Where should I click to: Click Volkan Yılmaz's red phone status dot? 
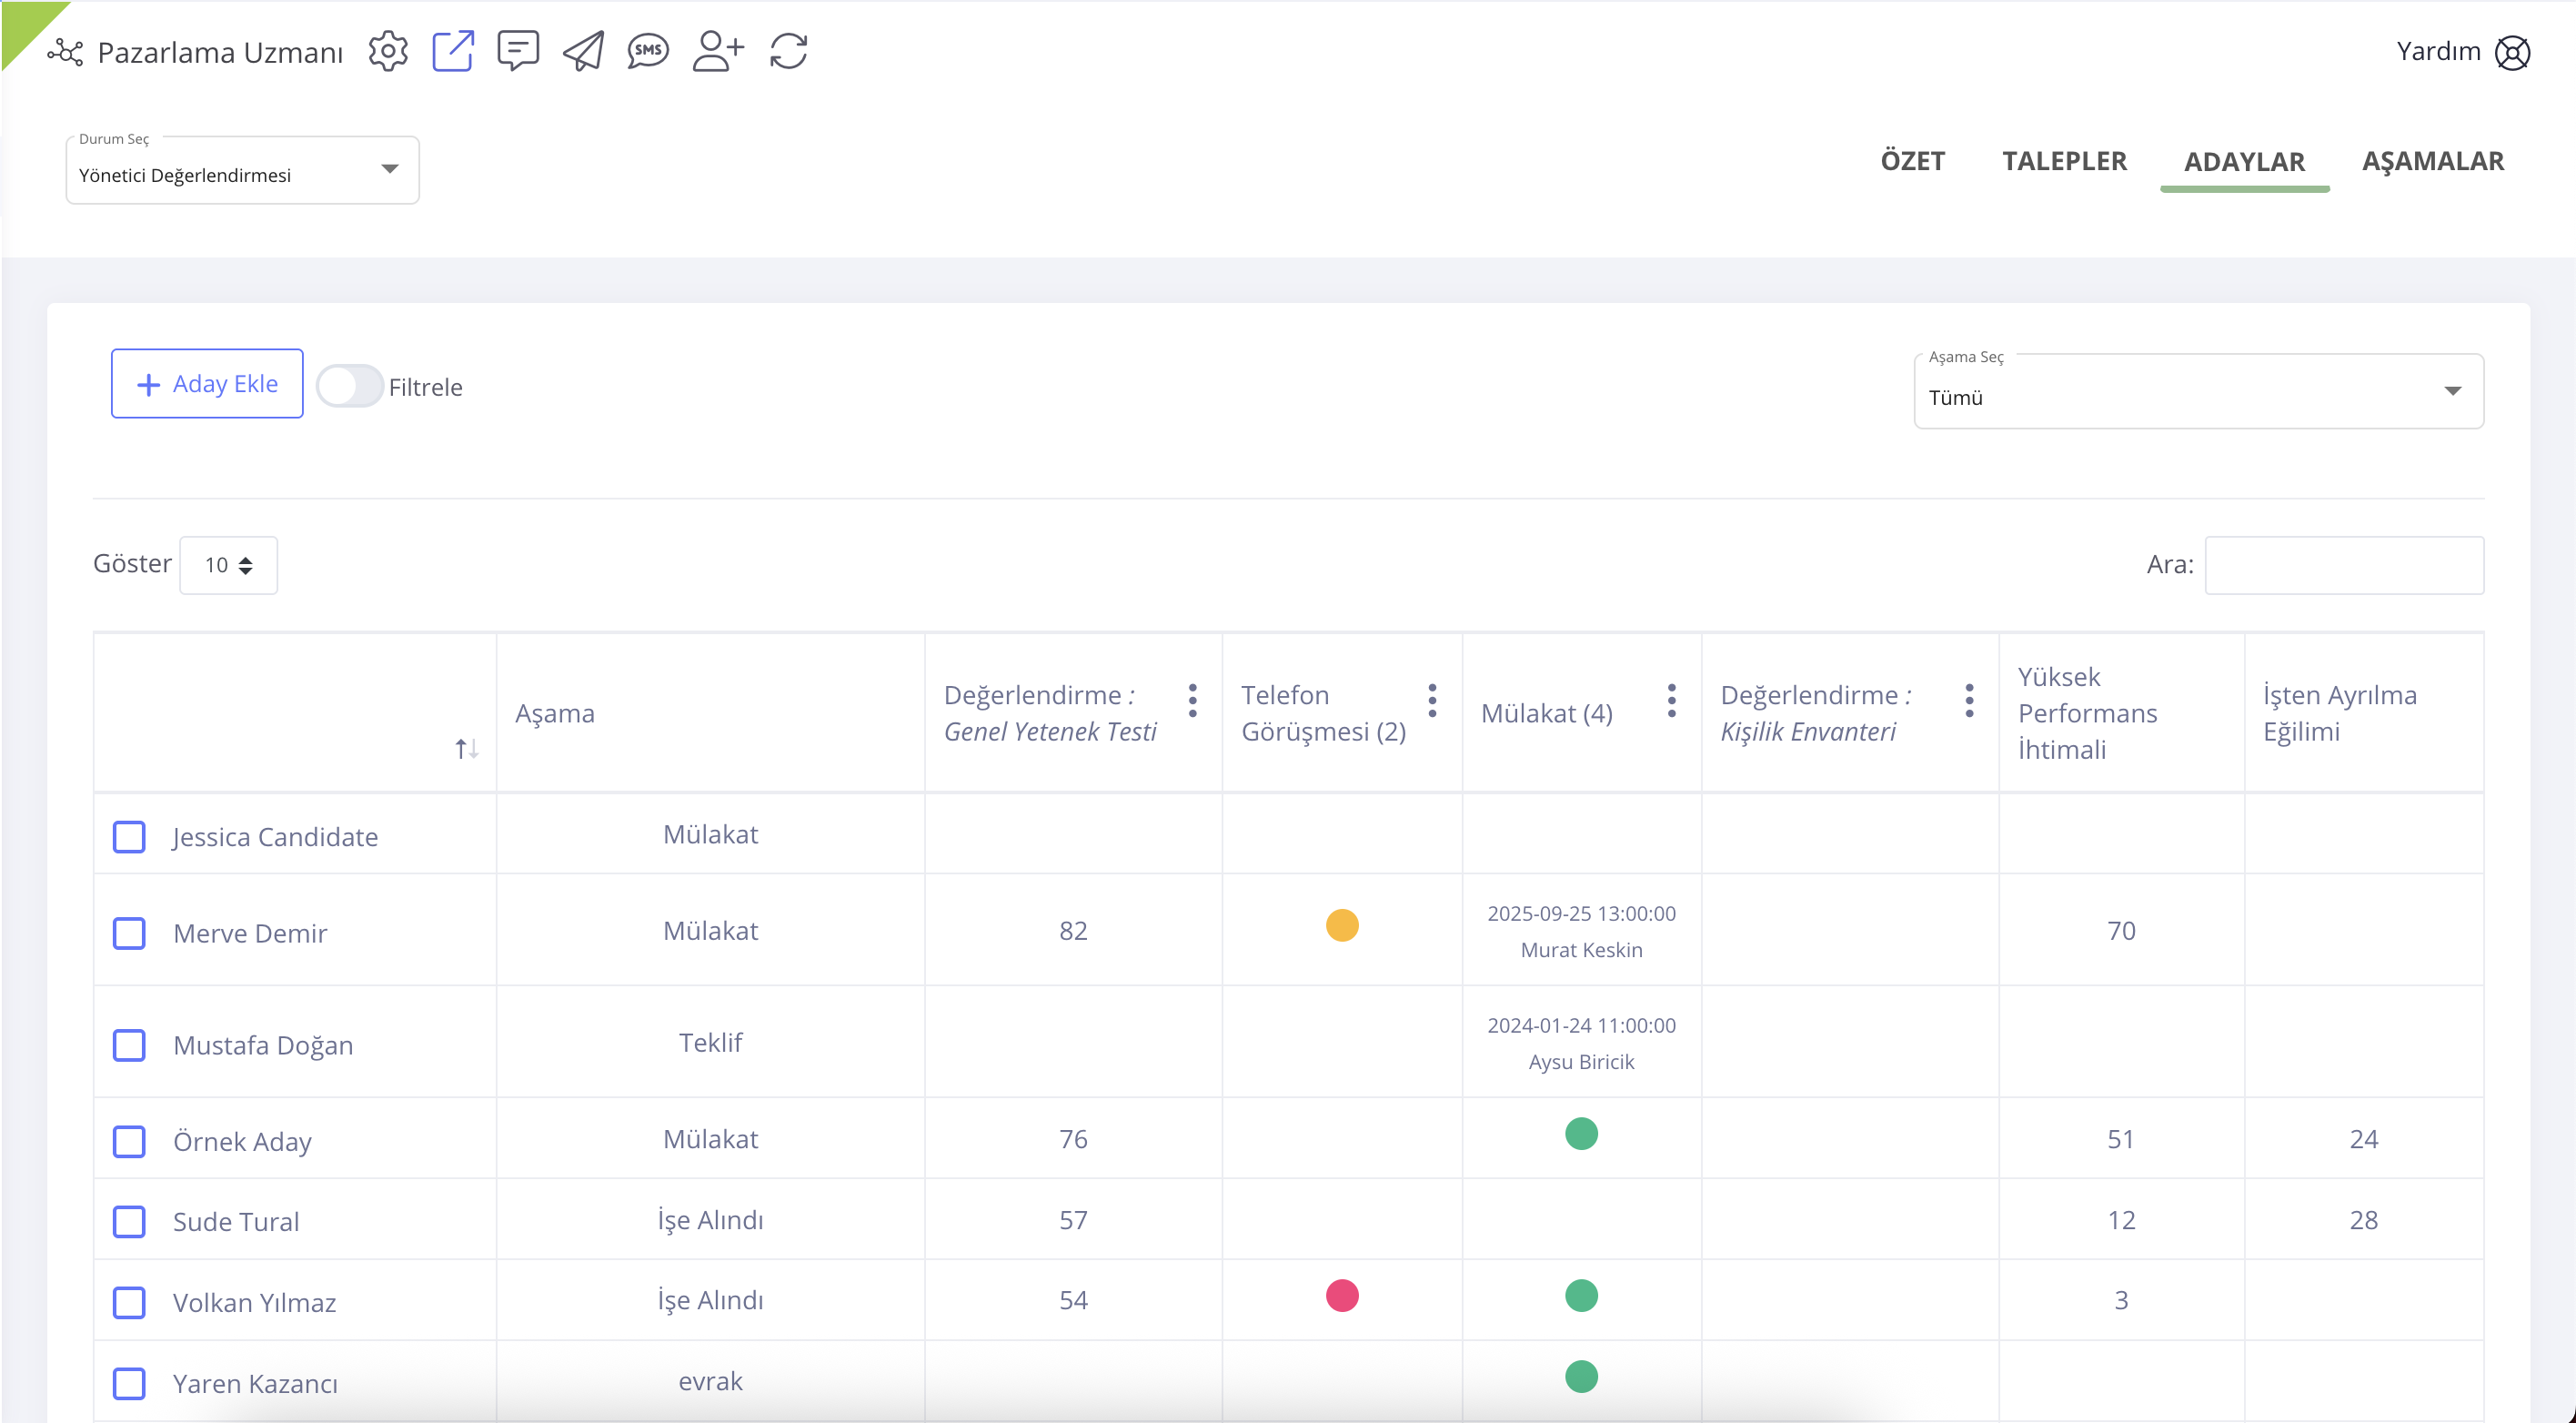(x=1342, y=1296)
